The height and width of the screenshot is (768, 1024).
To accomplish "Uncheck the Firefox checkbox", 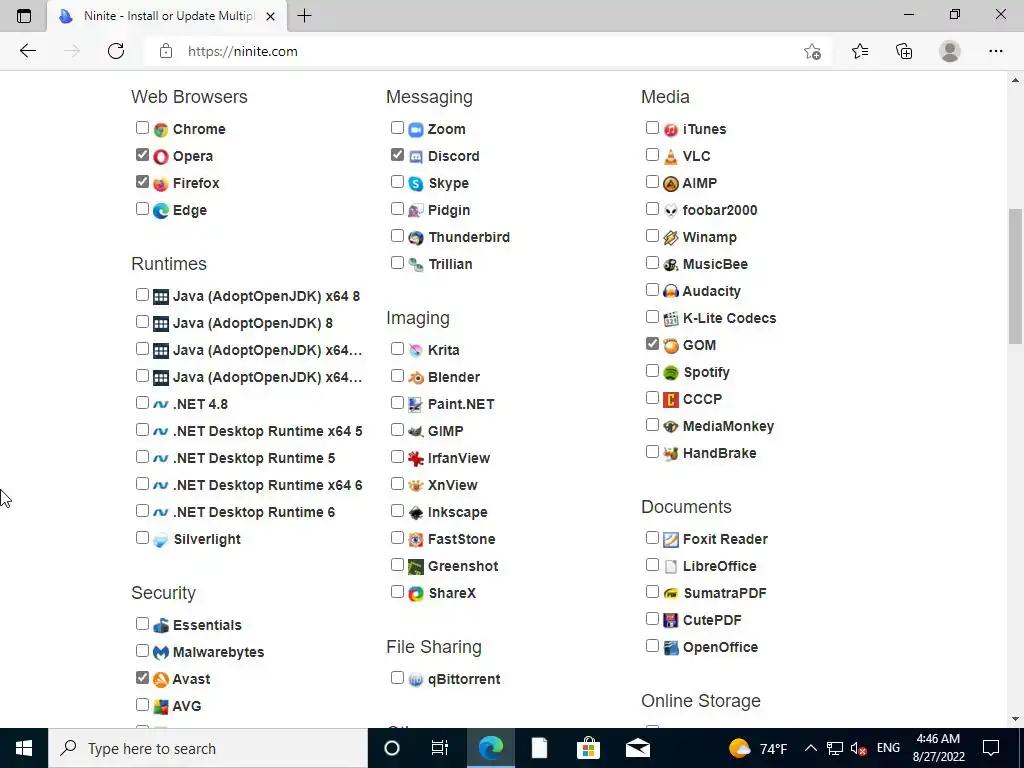I will click(142, 181).
